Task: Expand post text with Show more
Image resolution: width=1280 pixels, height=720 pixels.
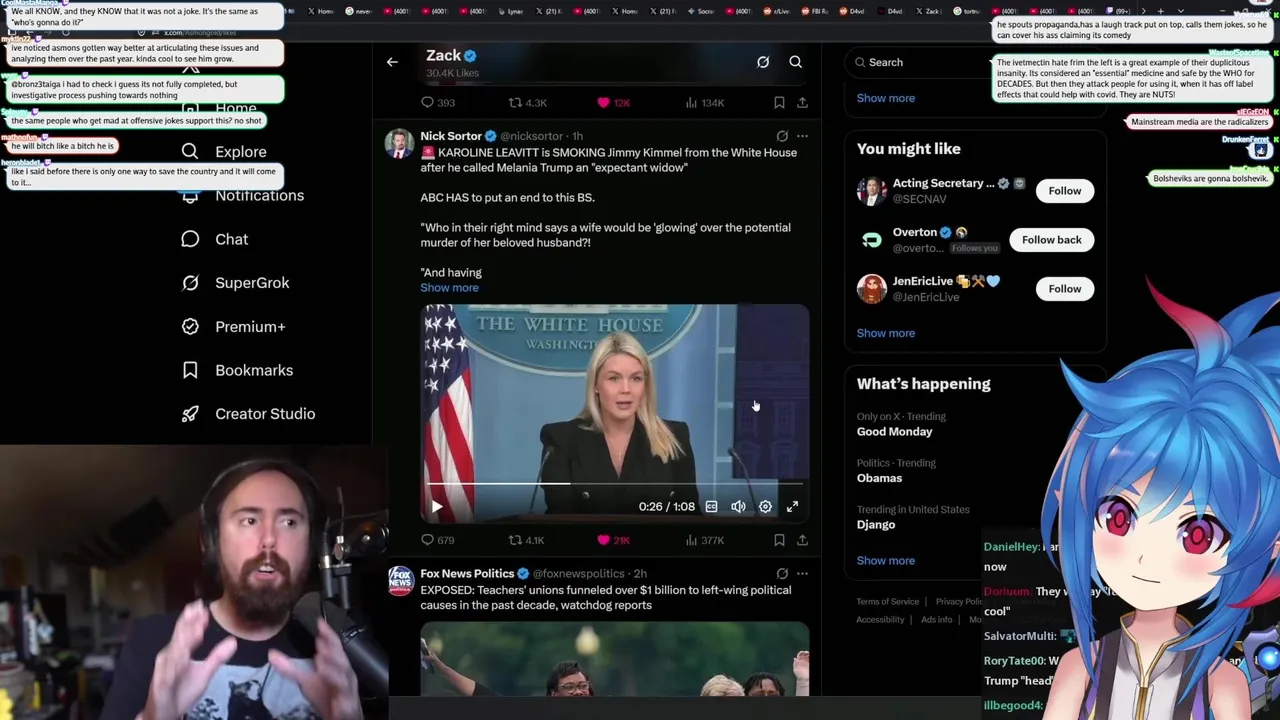Action: click(449, 288)
